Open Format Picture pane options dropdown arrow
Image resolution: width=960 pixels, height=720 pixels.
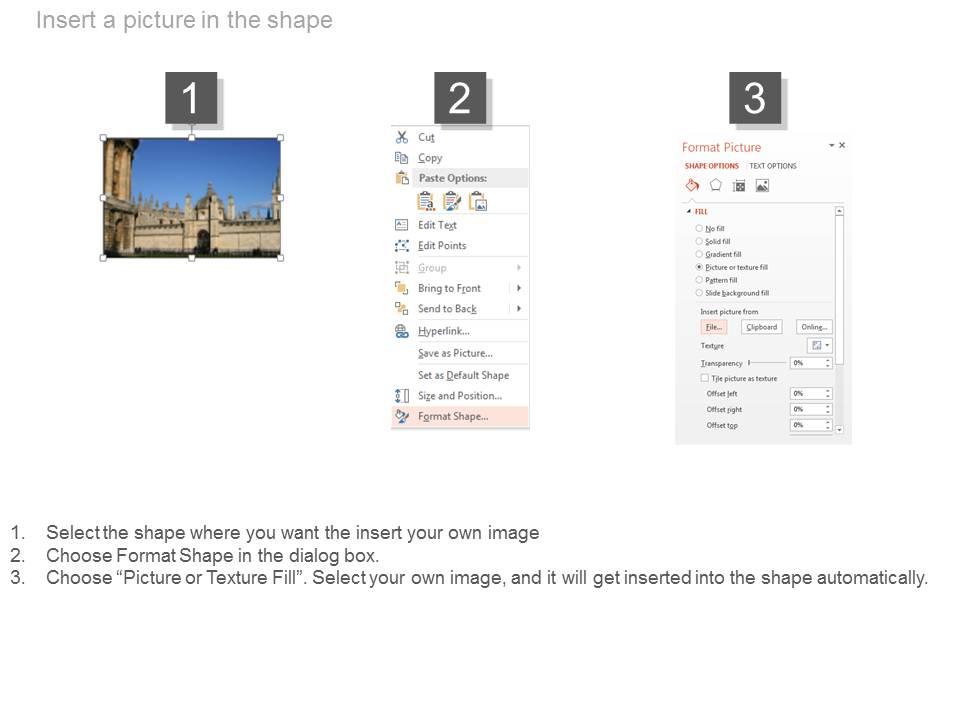click(831, 145)
